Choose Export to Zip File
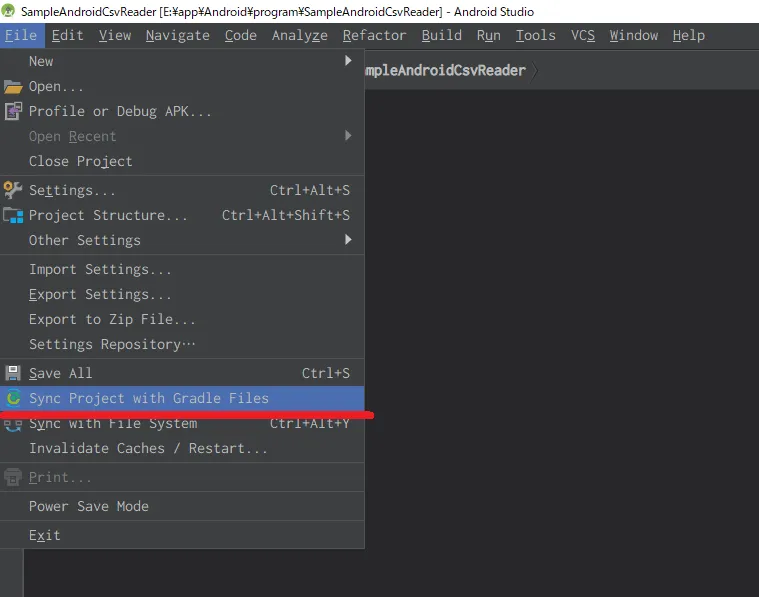The height and width of the screenshot is (597, 759). point(112,319)
